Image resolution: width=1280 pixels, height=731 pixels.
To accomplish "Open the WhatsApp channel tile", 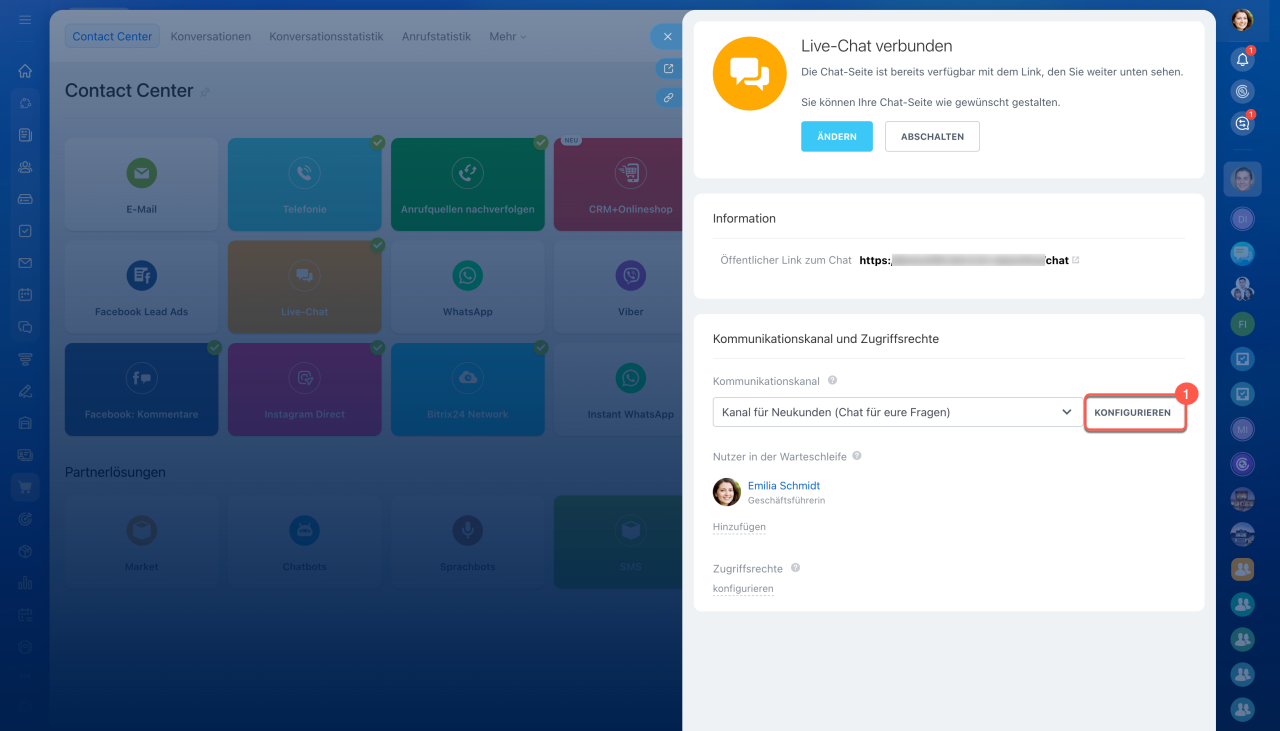I will pos(467,287).
